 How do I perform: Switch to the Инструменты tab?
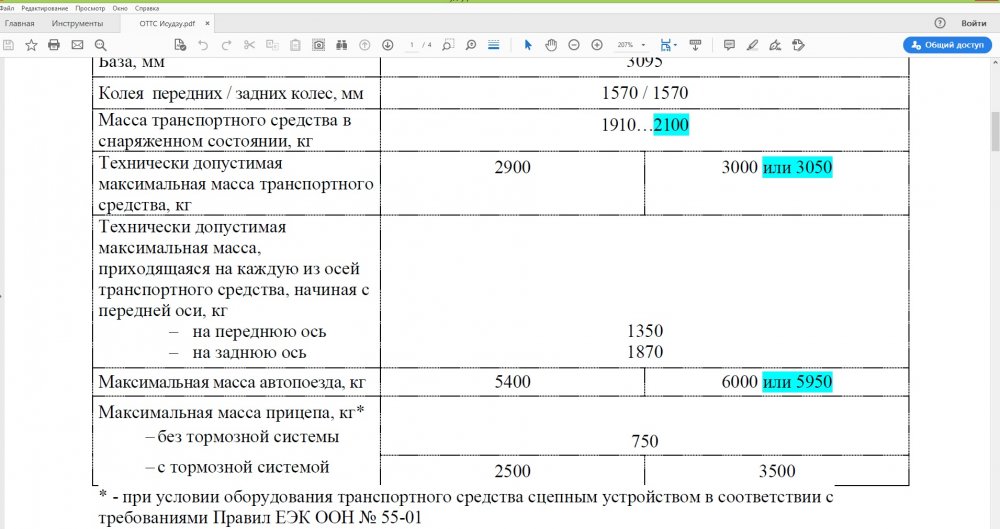(x=77, y=22)
